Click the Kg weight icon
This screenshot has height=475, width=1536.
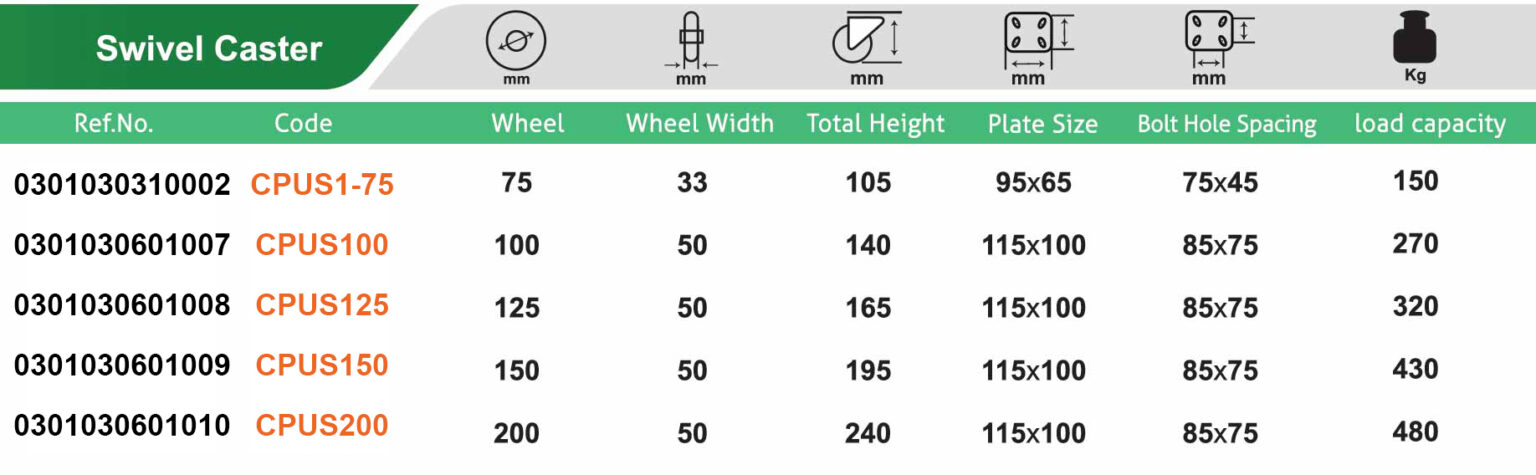click(1415, 42)
